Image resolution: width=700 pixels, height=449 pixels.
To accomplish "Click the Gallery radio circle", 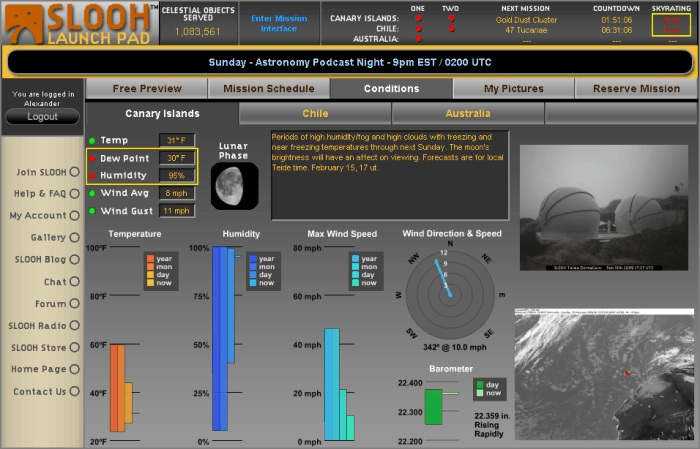I will (75, 237).
